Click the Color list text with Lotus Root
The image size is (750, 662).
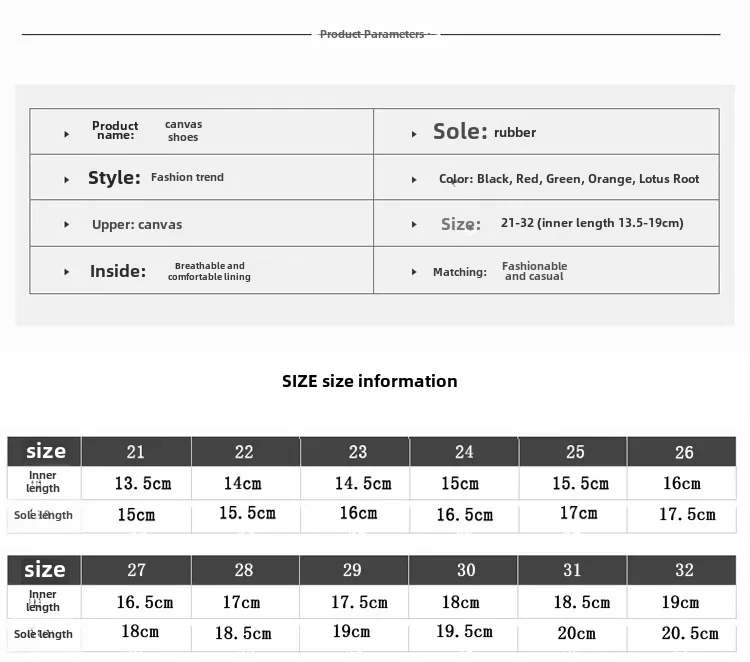coord(569,179)
